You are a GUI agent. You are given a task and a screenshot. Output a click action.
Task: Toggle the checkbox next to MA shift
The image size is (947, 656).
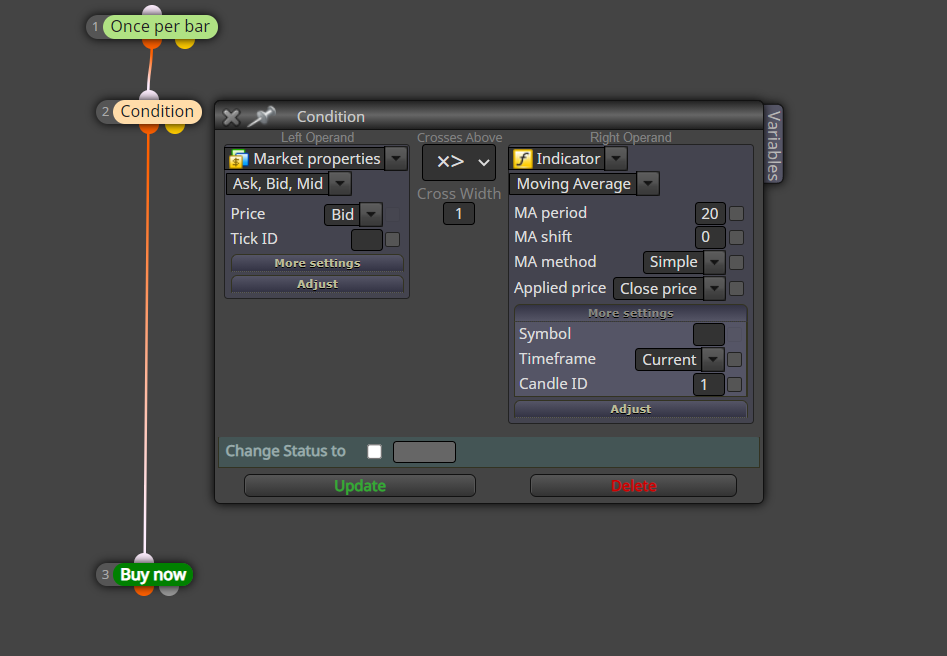pos(736,237)
